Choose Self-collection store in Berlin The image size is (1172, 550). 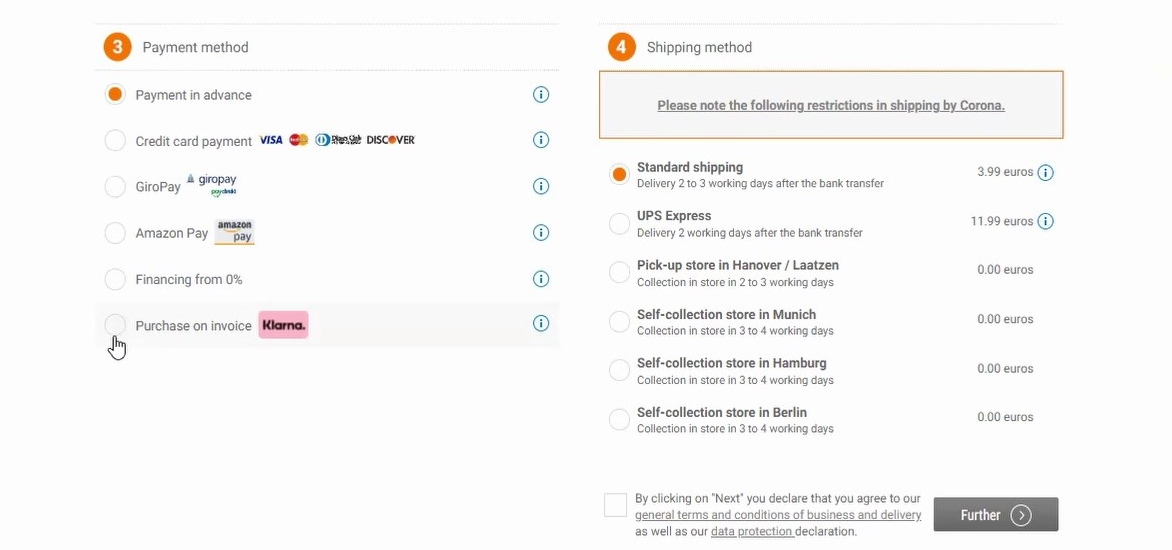tap(619, 419)
